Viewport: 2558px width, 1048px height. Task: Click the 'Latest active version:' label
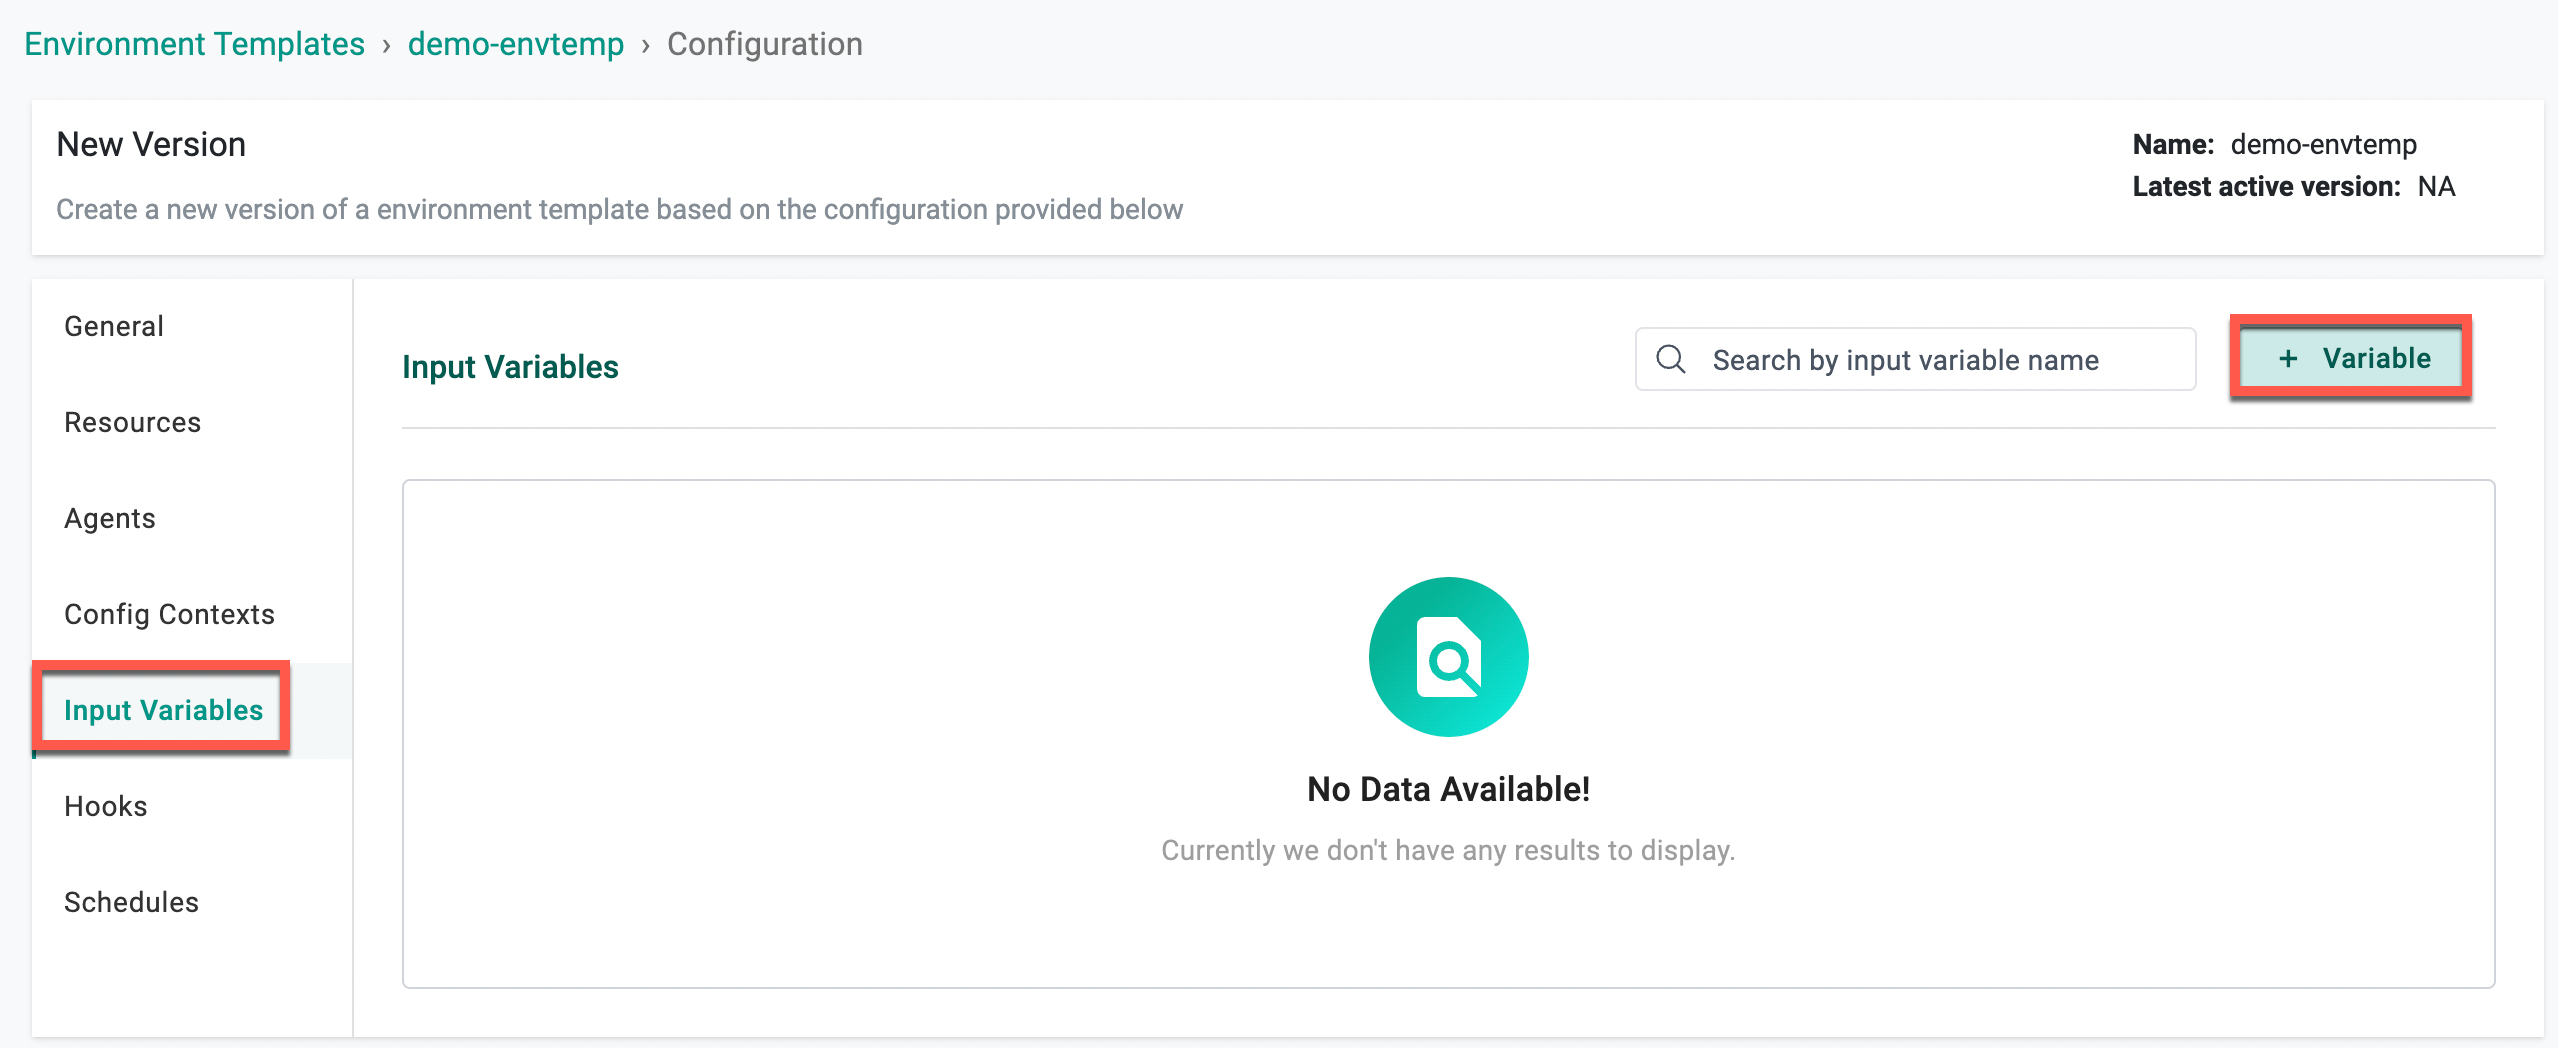tap(2267, 186)
